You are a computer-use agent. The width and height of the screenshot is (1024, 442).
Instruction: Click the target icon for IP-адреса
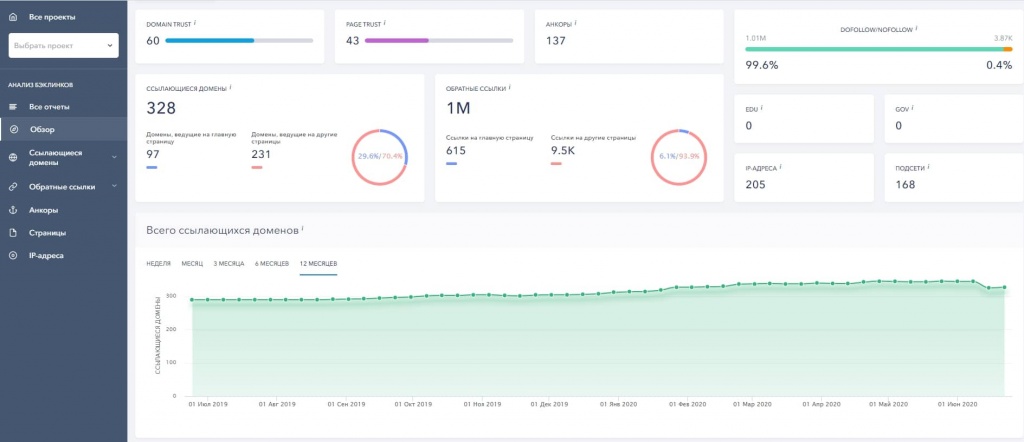pos(13,256)
